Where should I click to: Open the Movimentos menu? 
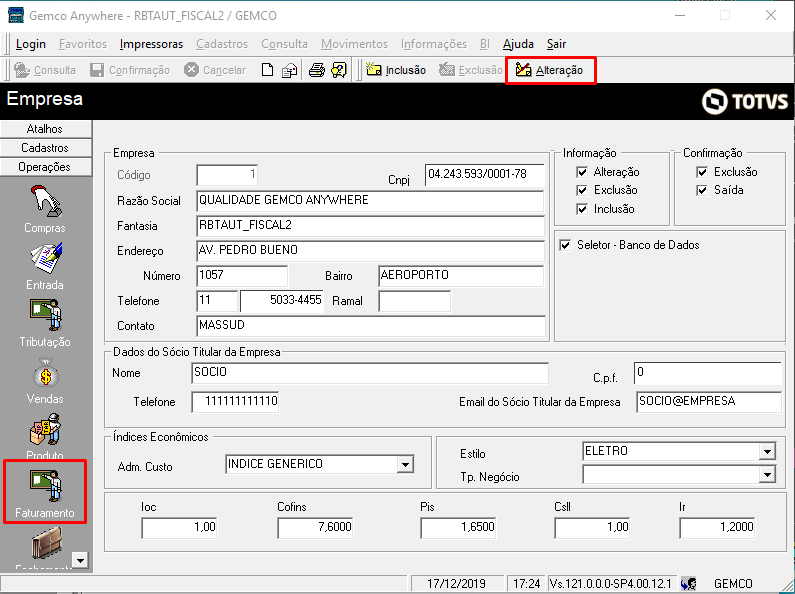tap(354, 44)
